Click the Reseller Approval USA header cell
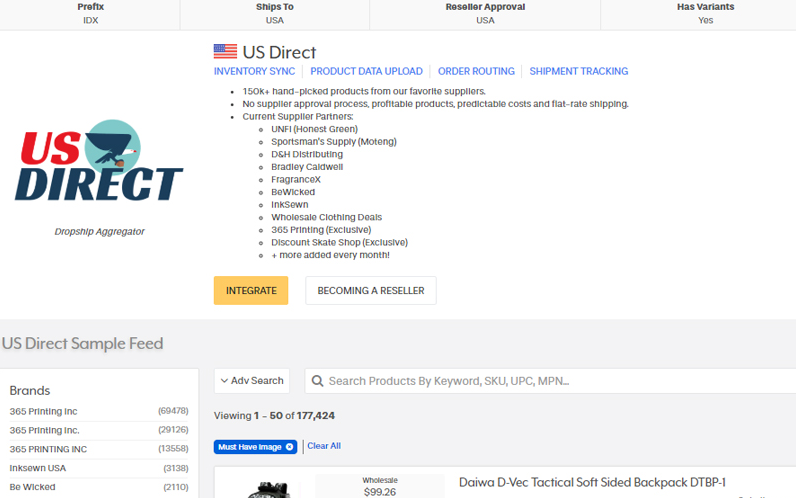 485,14
